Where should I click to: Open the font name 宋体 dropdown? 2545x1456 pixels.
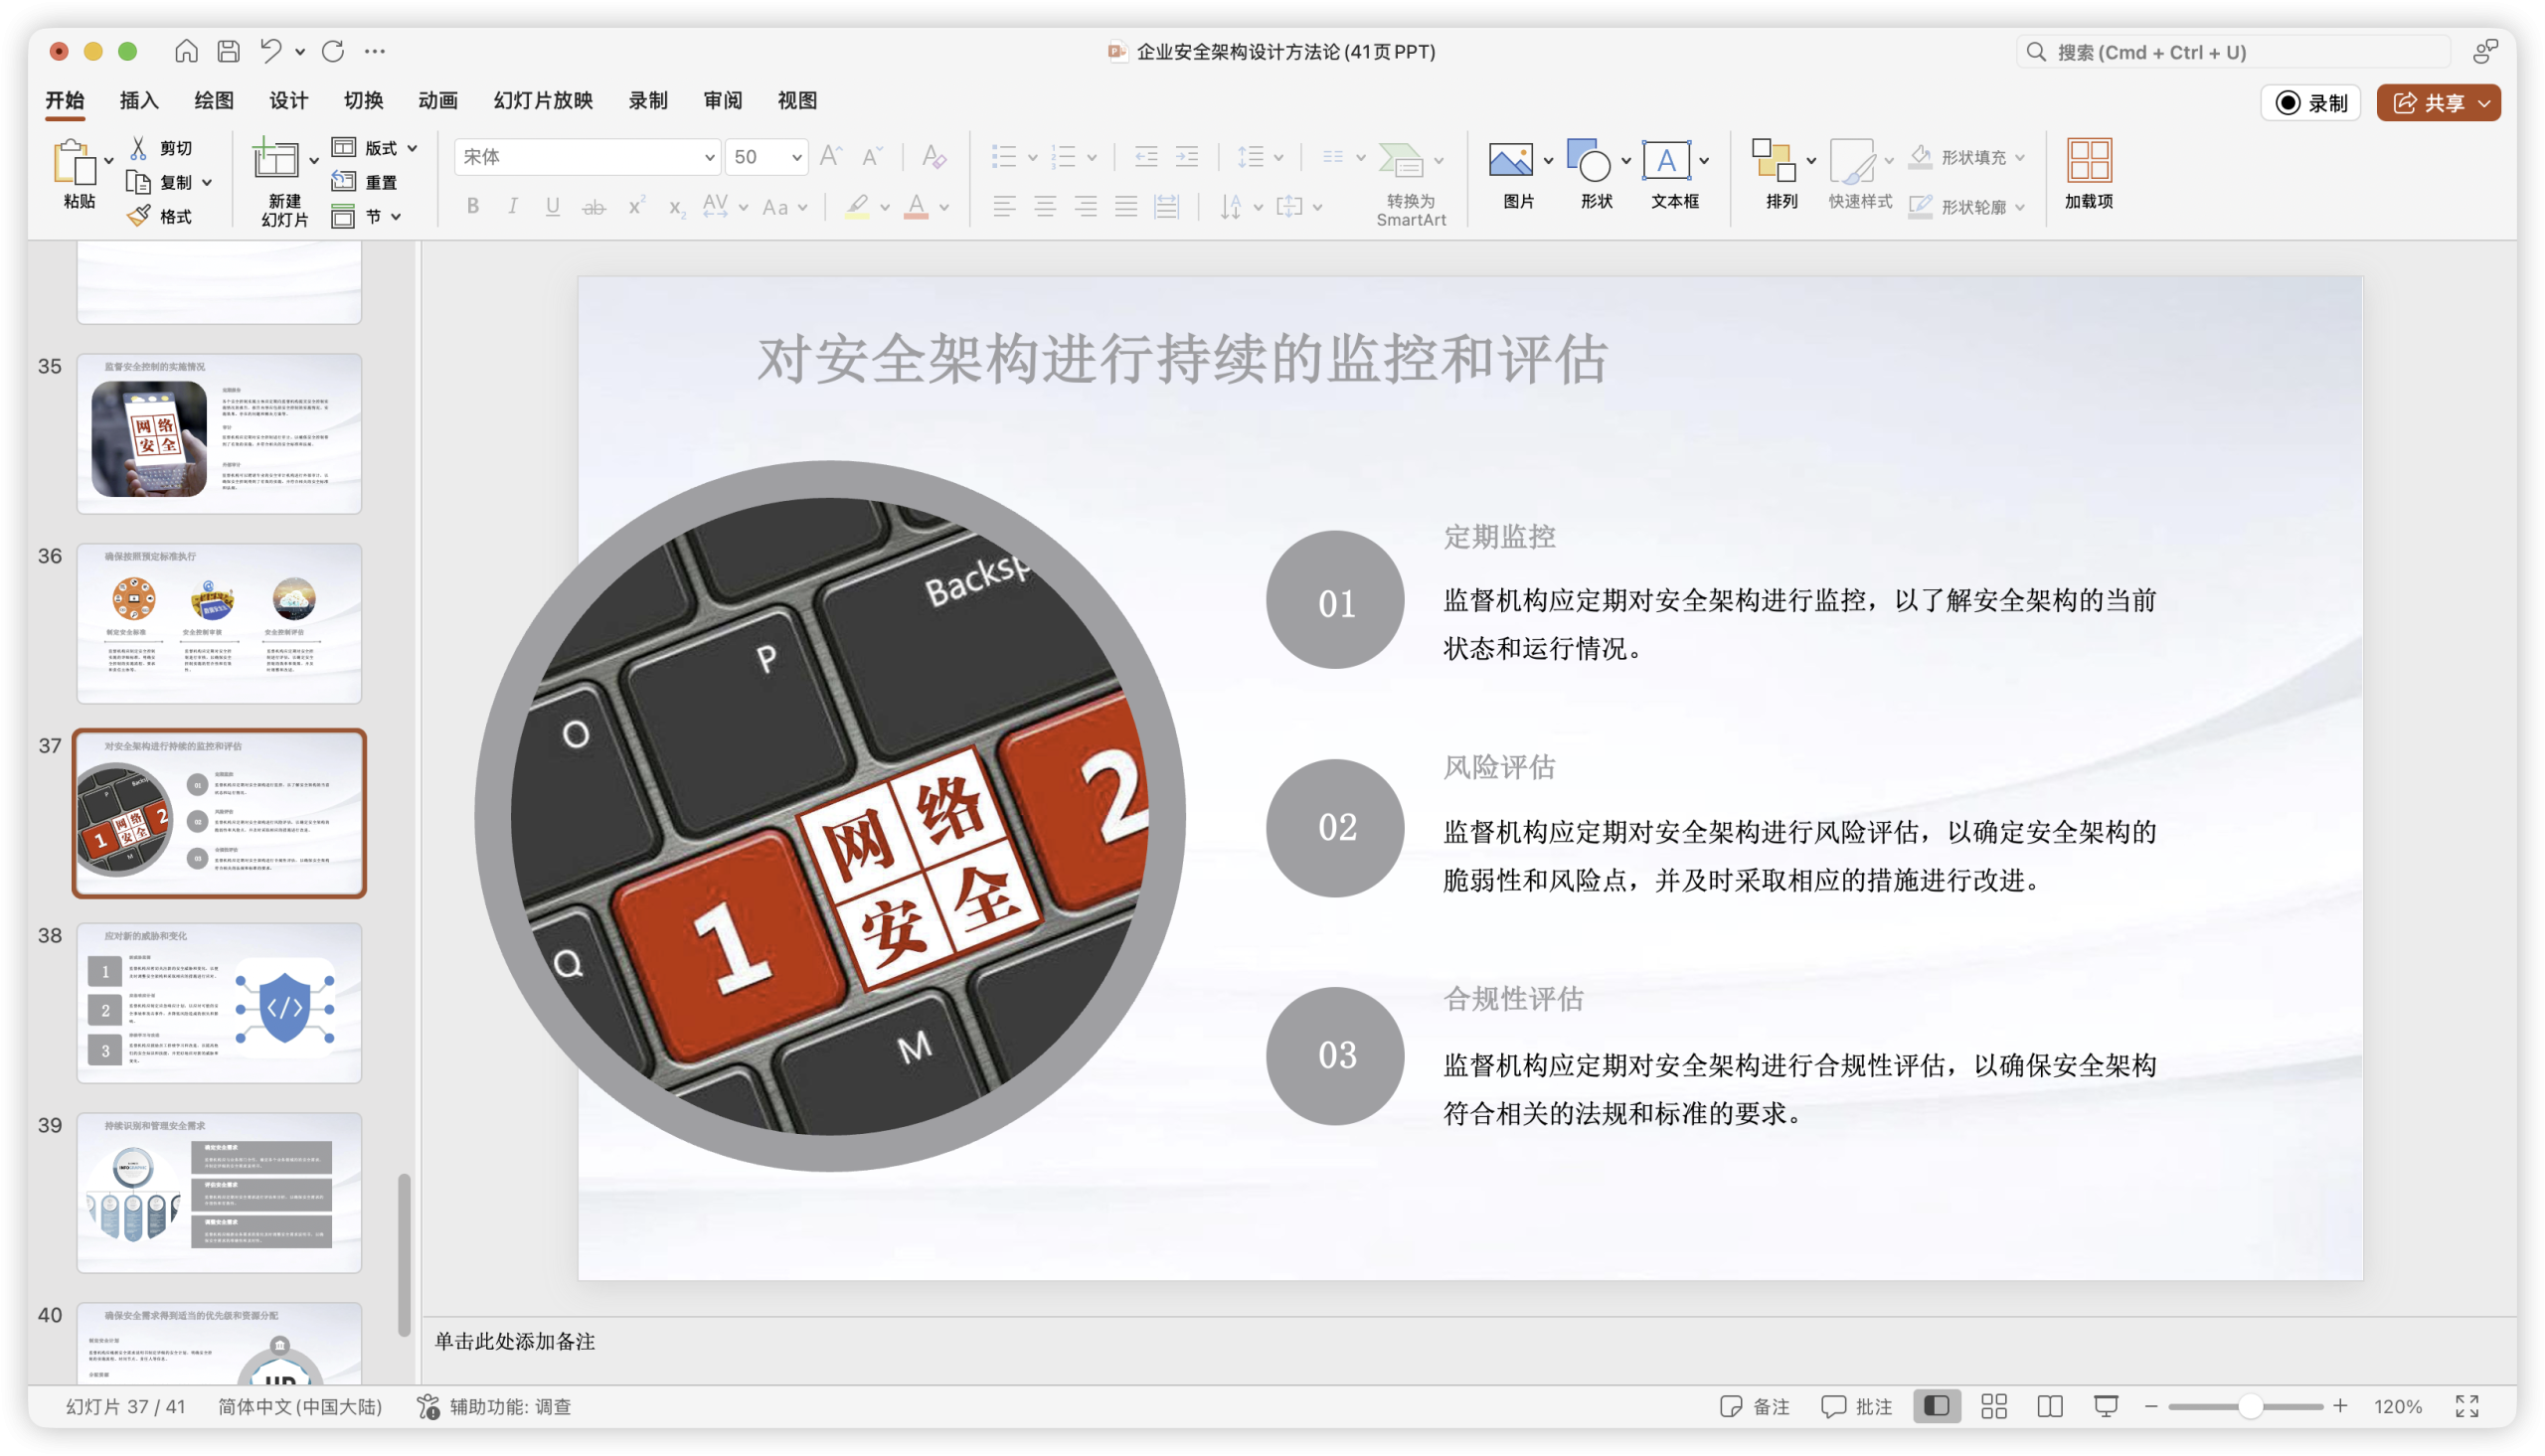point(708,157)
